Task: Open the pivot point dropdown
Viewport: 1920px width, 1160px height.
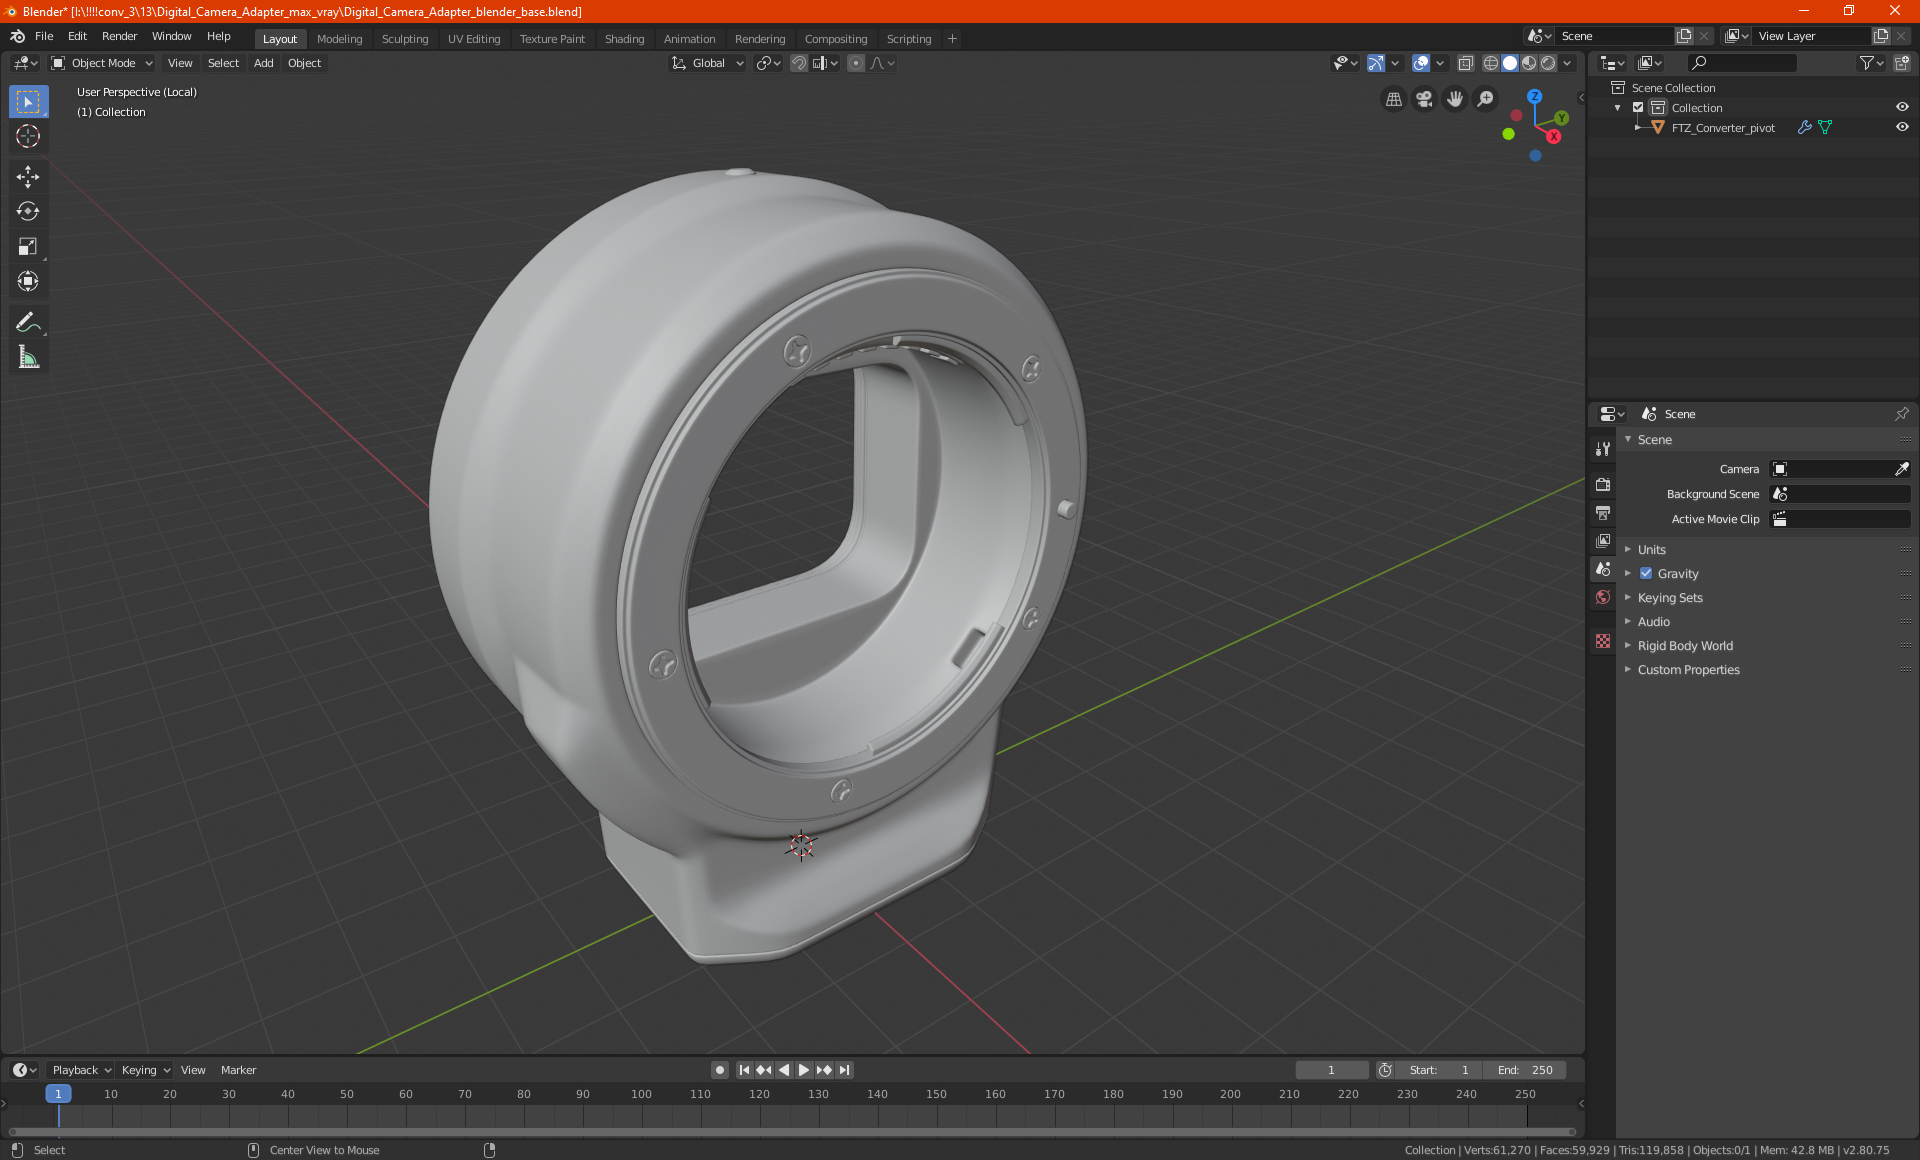Action: coord(768,63)
